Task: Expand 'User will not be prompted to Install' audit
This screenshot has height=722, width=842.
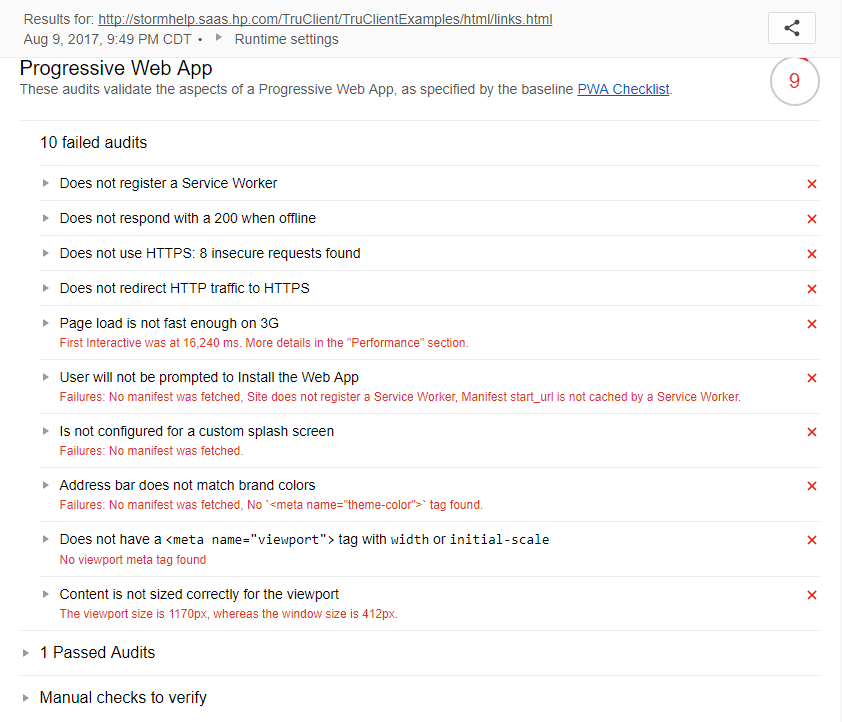Action: pos(208,377)
